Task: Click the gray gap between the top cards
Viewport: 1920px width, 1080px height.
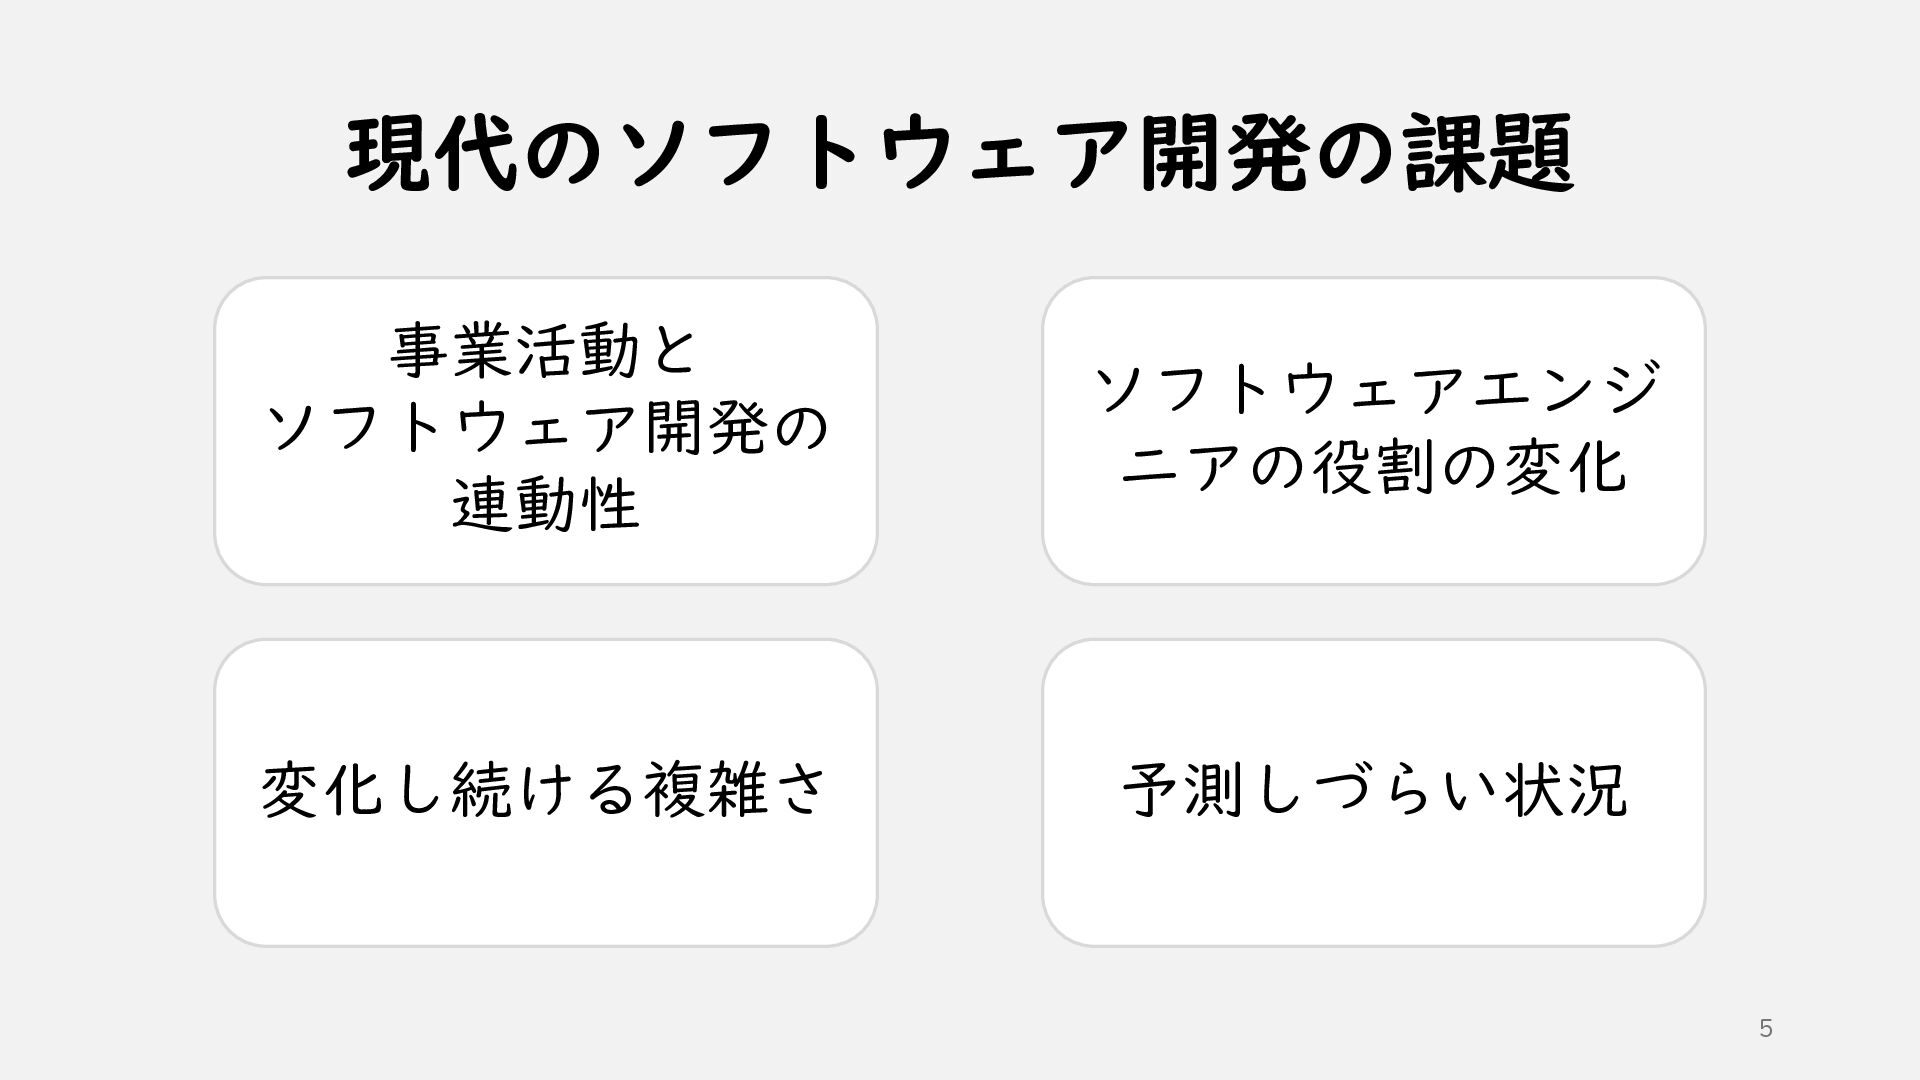Action: [x=960, y=430]
